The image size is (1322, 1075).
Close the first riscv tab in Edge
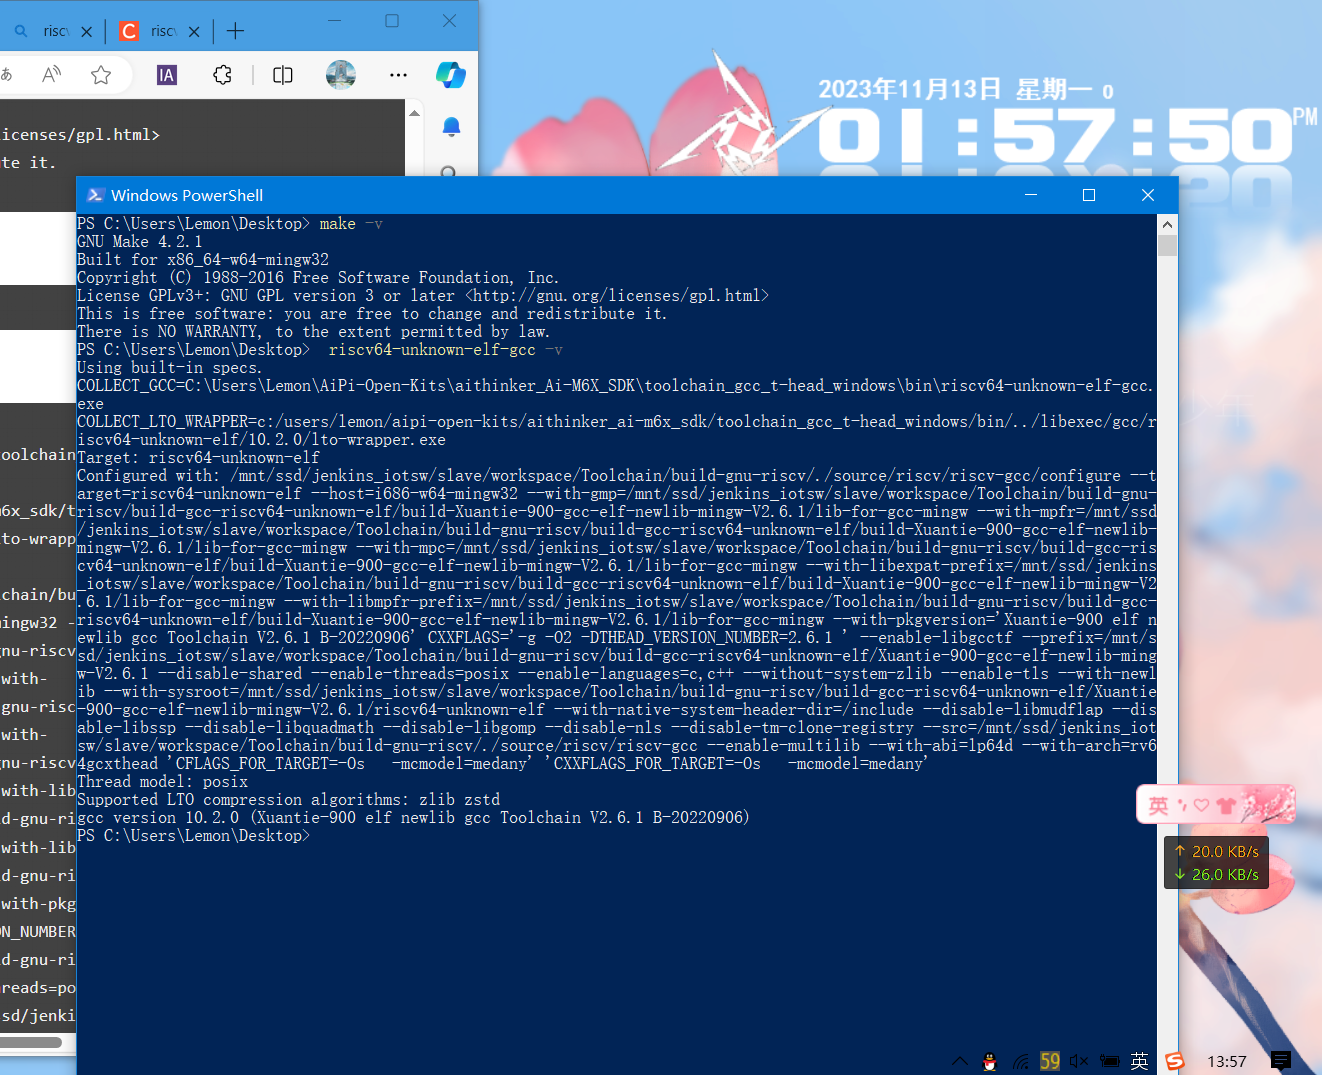click(x=86, y=31)
